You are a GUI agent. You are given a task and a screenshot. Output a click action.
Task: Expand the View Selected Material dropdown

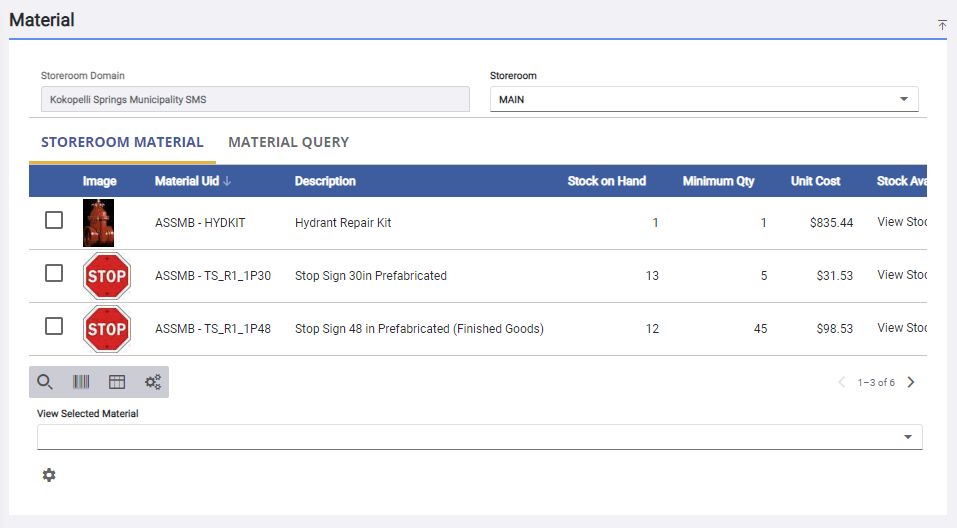[479, 437]
